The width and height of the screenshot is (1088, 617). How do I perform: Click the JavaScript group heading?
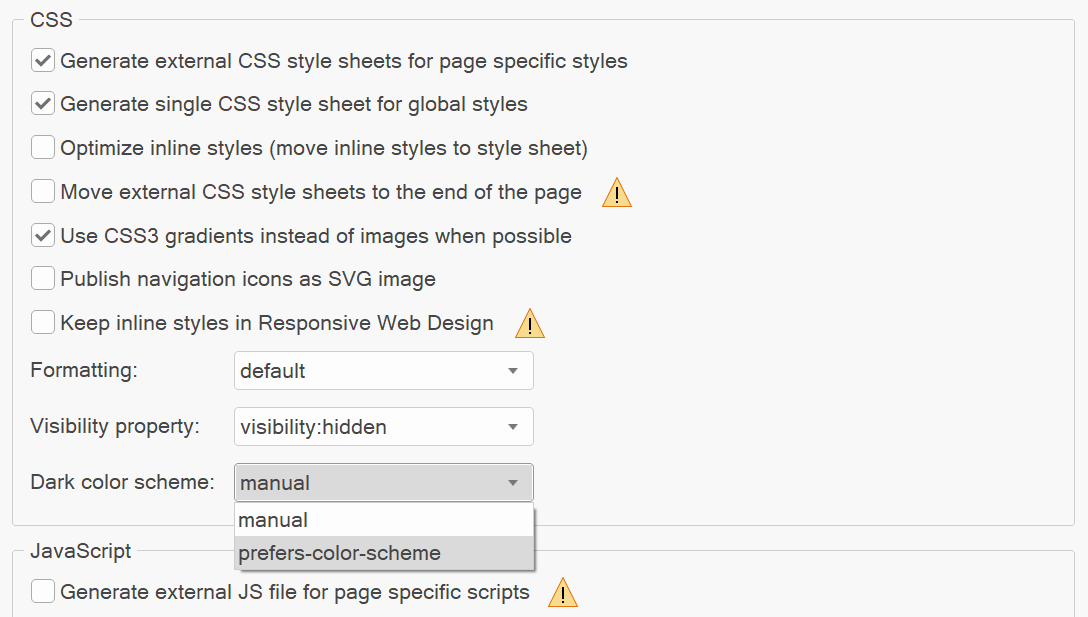80,550
